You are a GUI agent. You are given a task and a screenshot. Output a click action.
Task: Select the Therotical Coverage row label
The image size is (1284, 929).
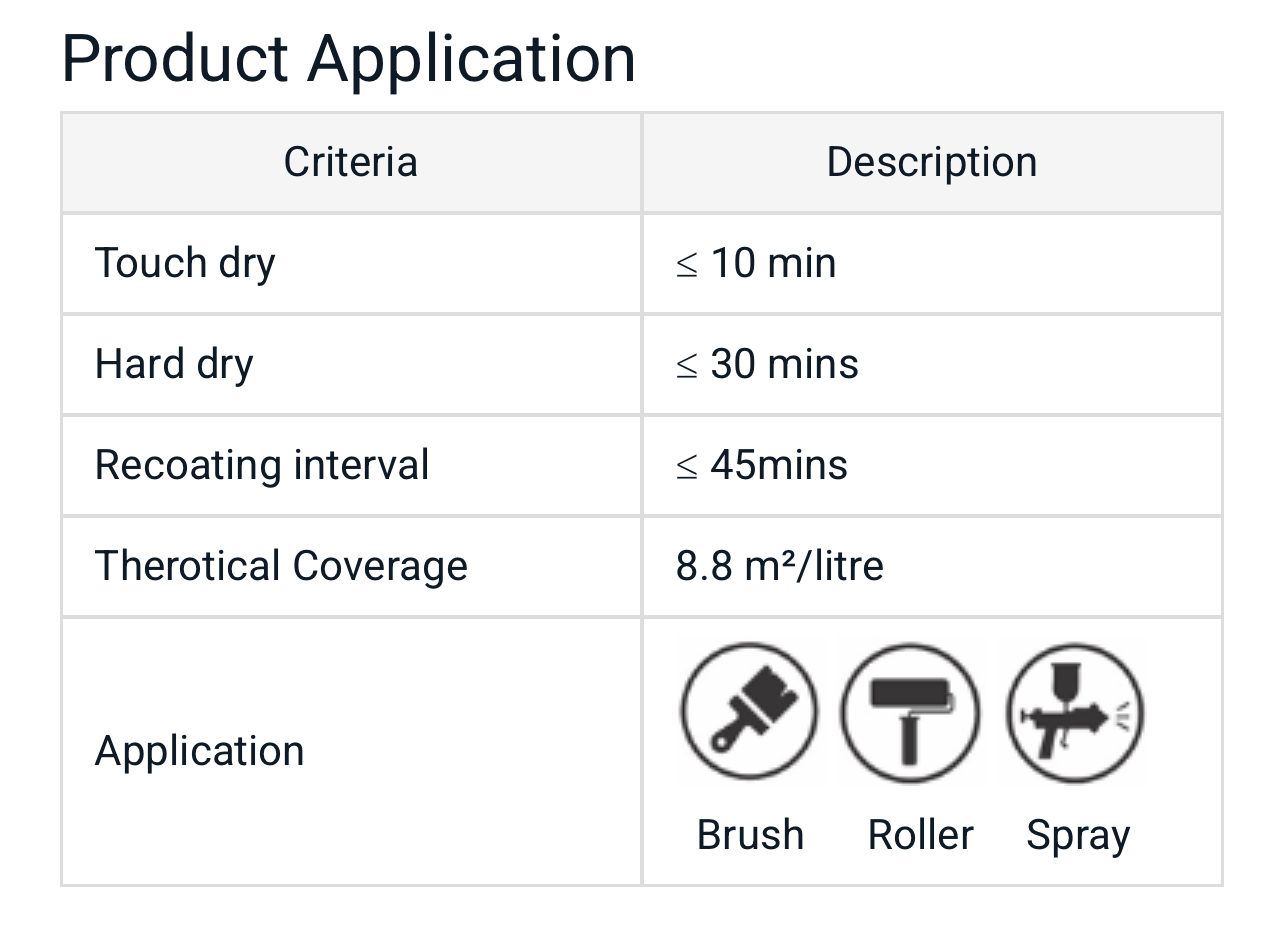[x=281, y=566]
